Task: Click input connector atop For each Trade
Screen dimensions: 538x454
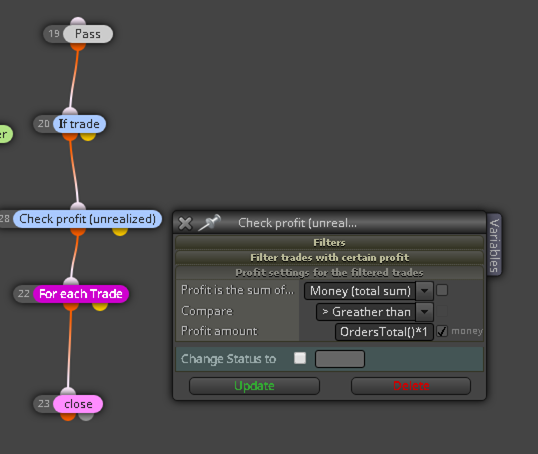Action: click(71, 281)
